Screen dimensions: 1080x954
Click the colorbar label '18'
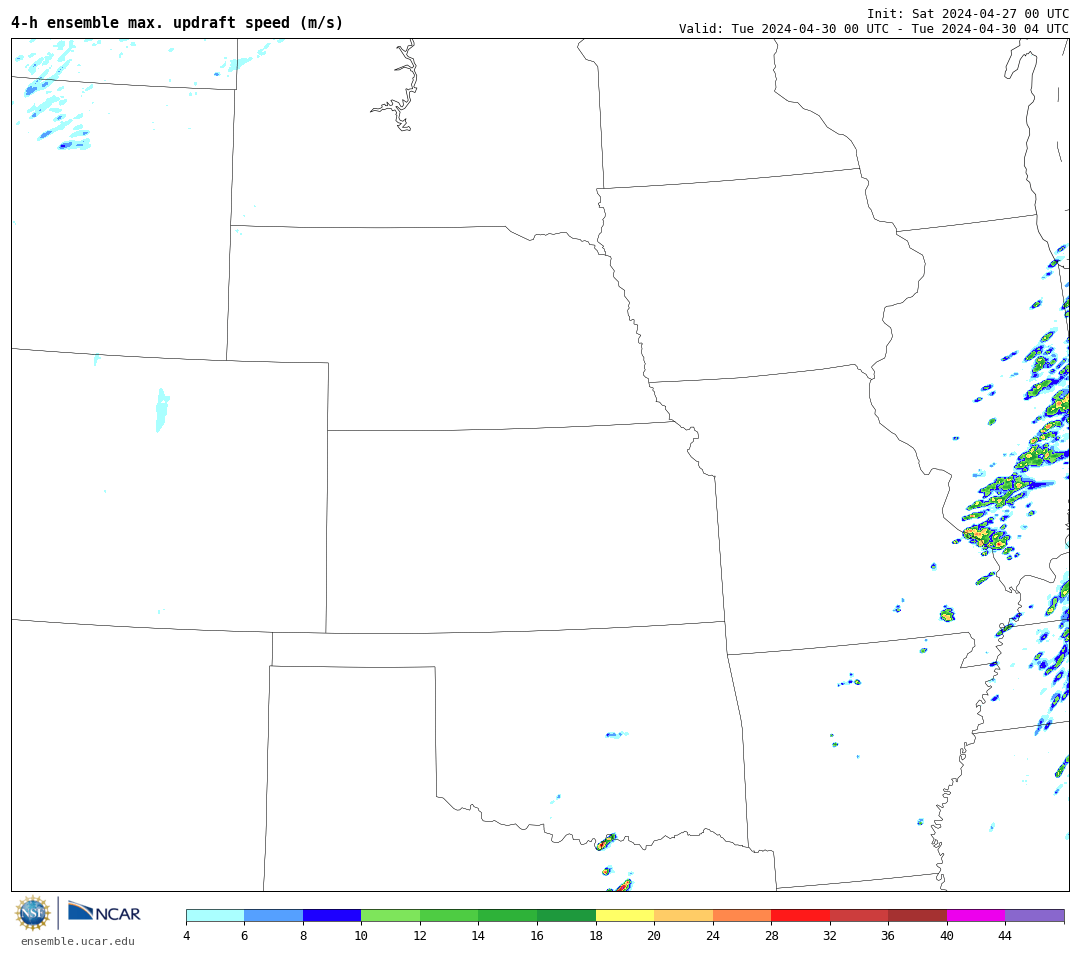point(596,935)
